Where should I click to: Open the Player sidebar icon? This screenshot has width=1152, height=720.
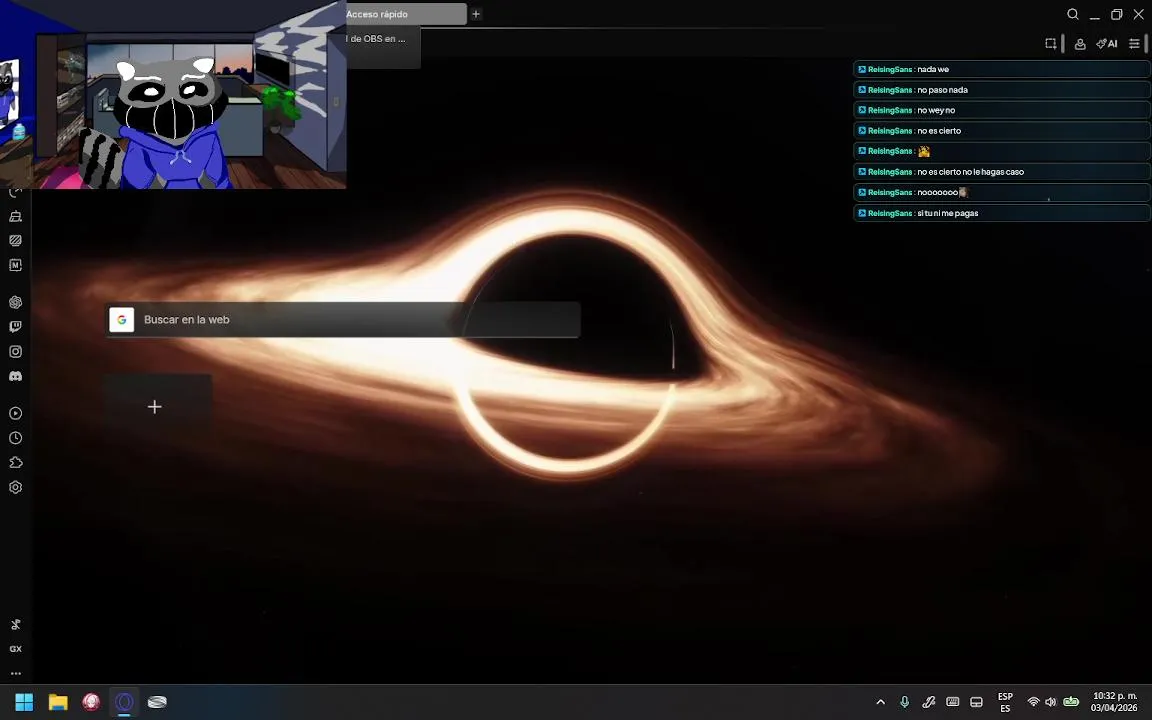(15, 414)
